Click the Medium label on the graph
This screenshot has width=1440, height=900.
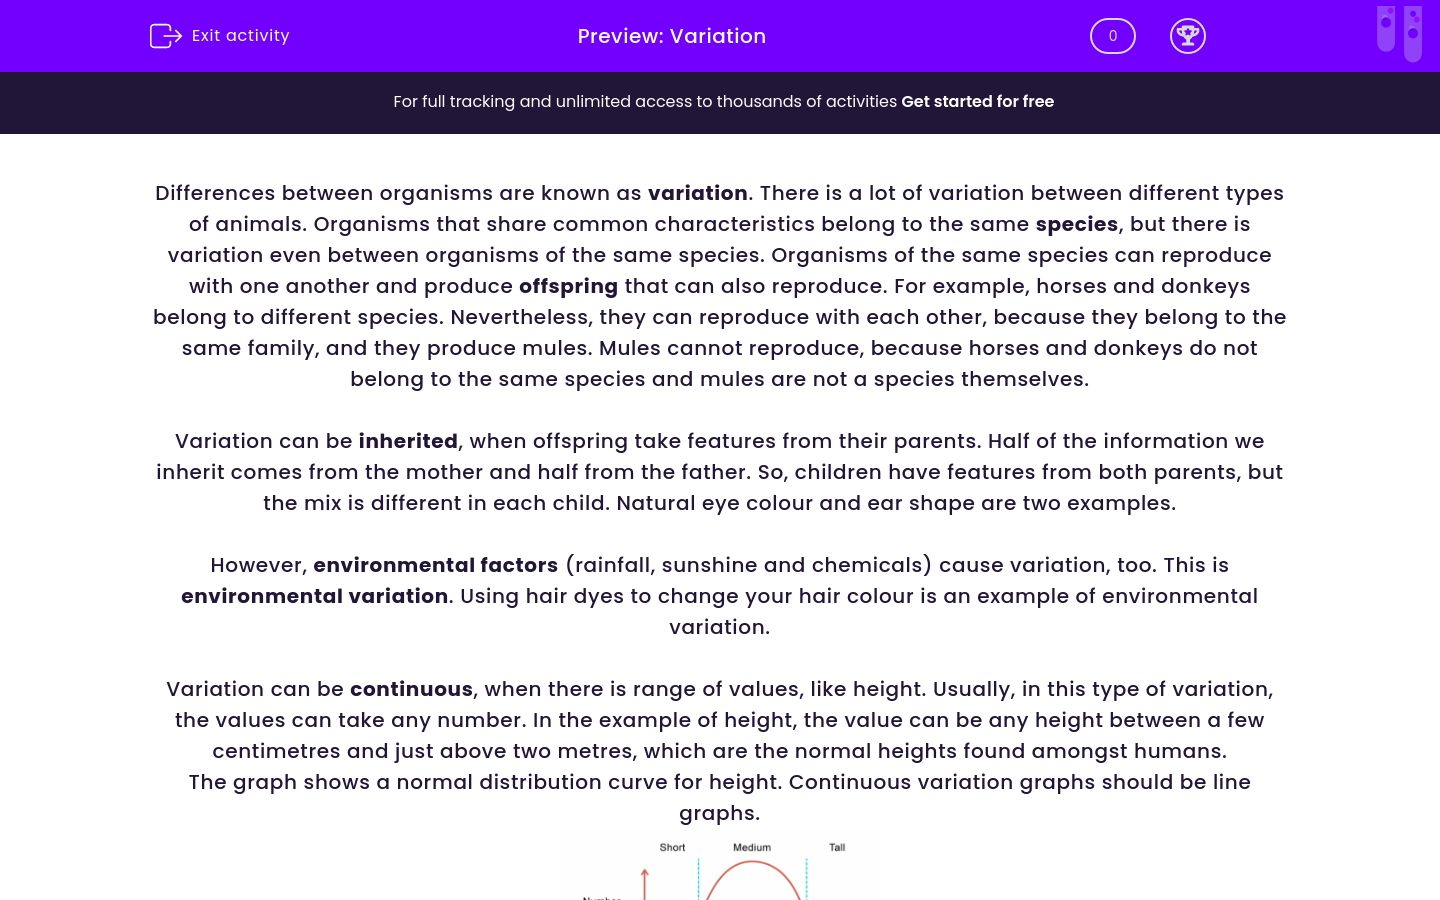pos(752,847)
